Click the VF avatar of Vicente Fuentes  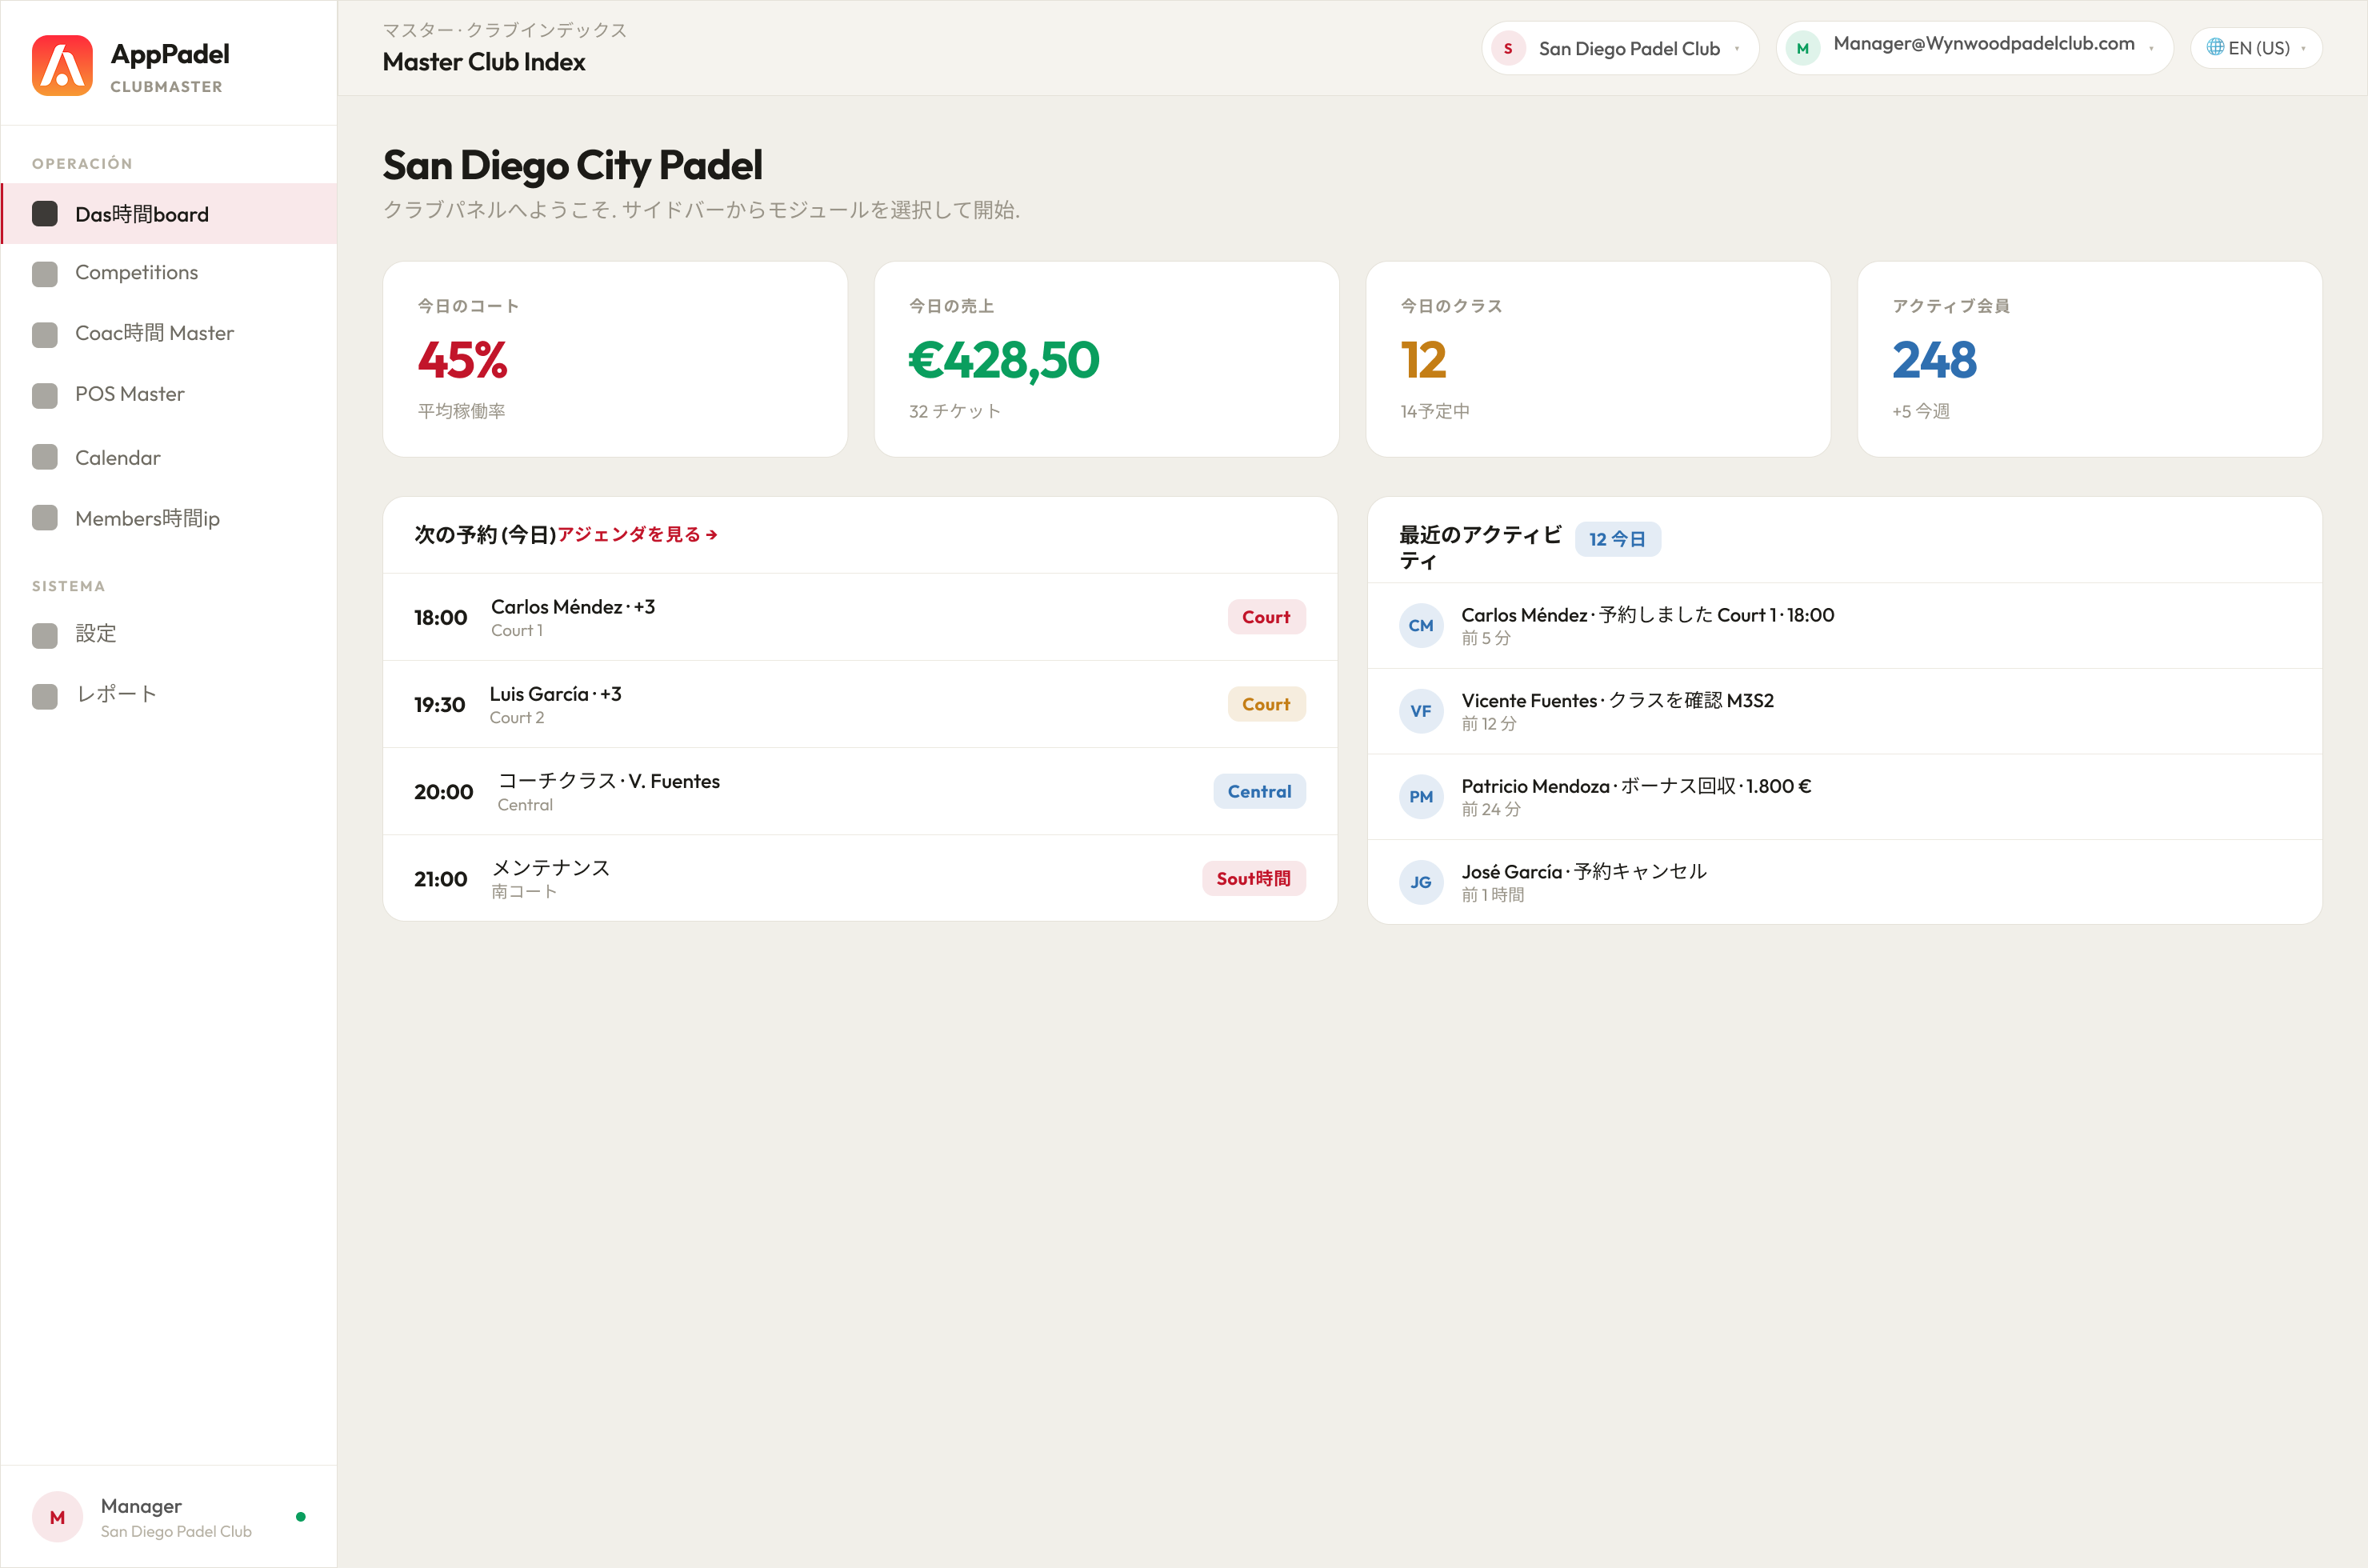tap(1421, 712)
